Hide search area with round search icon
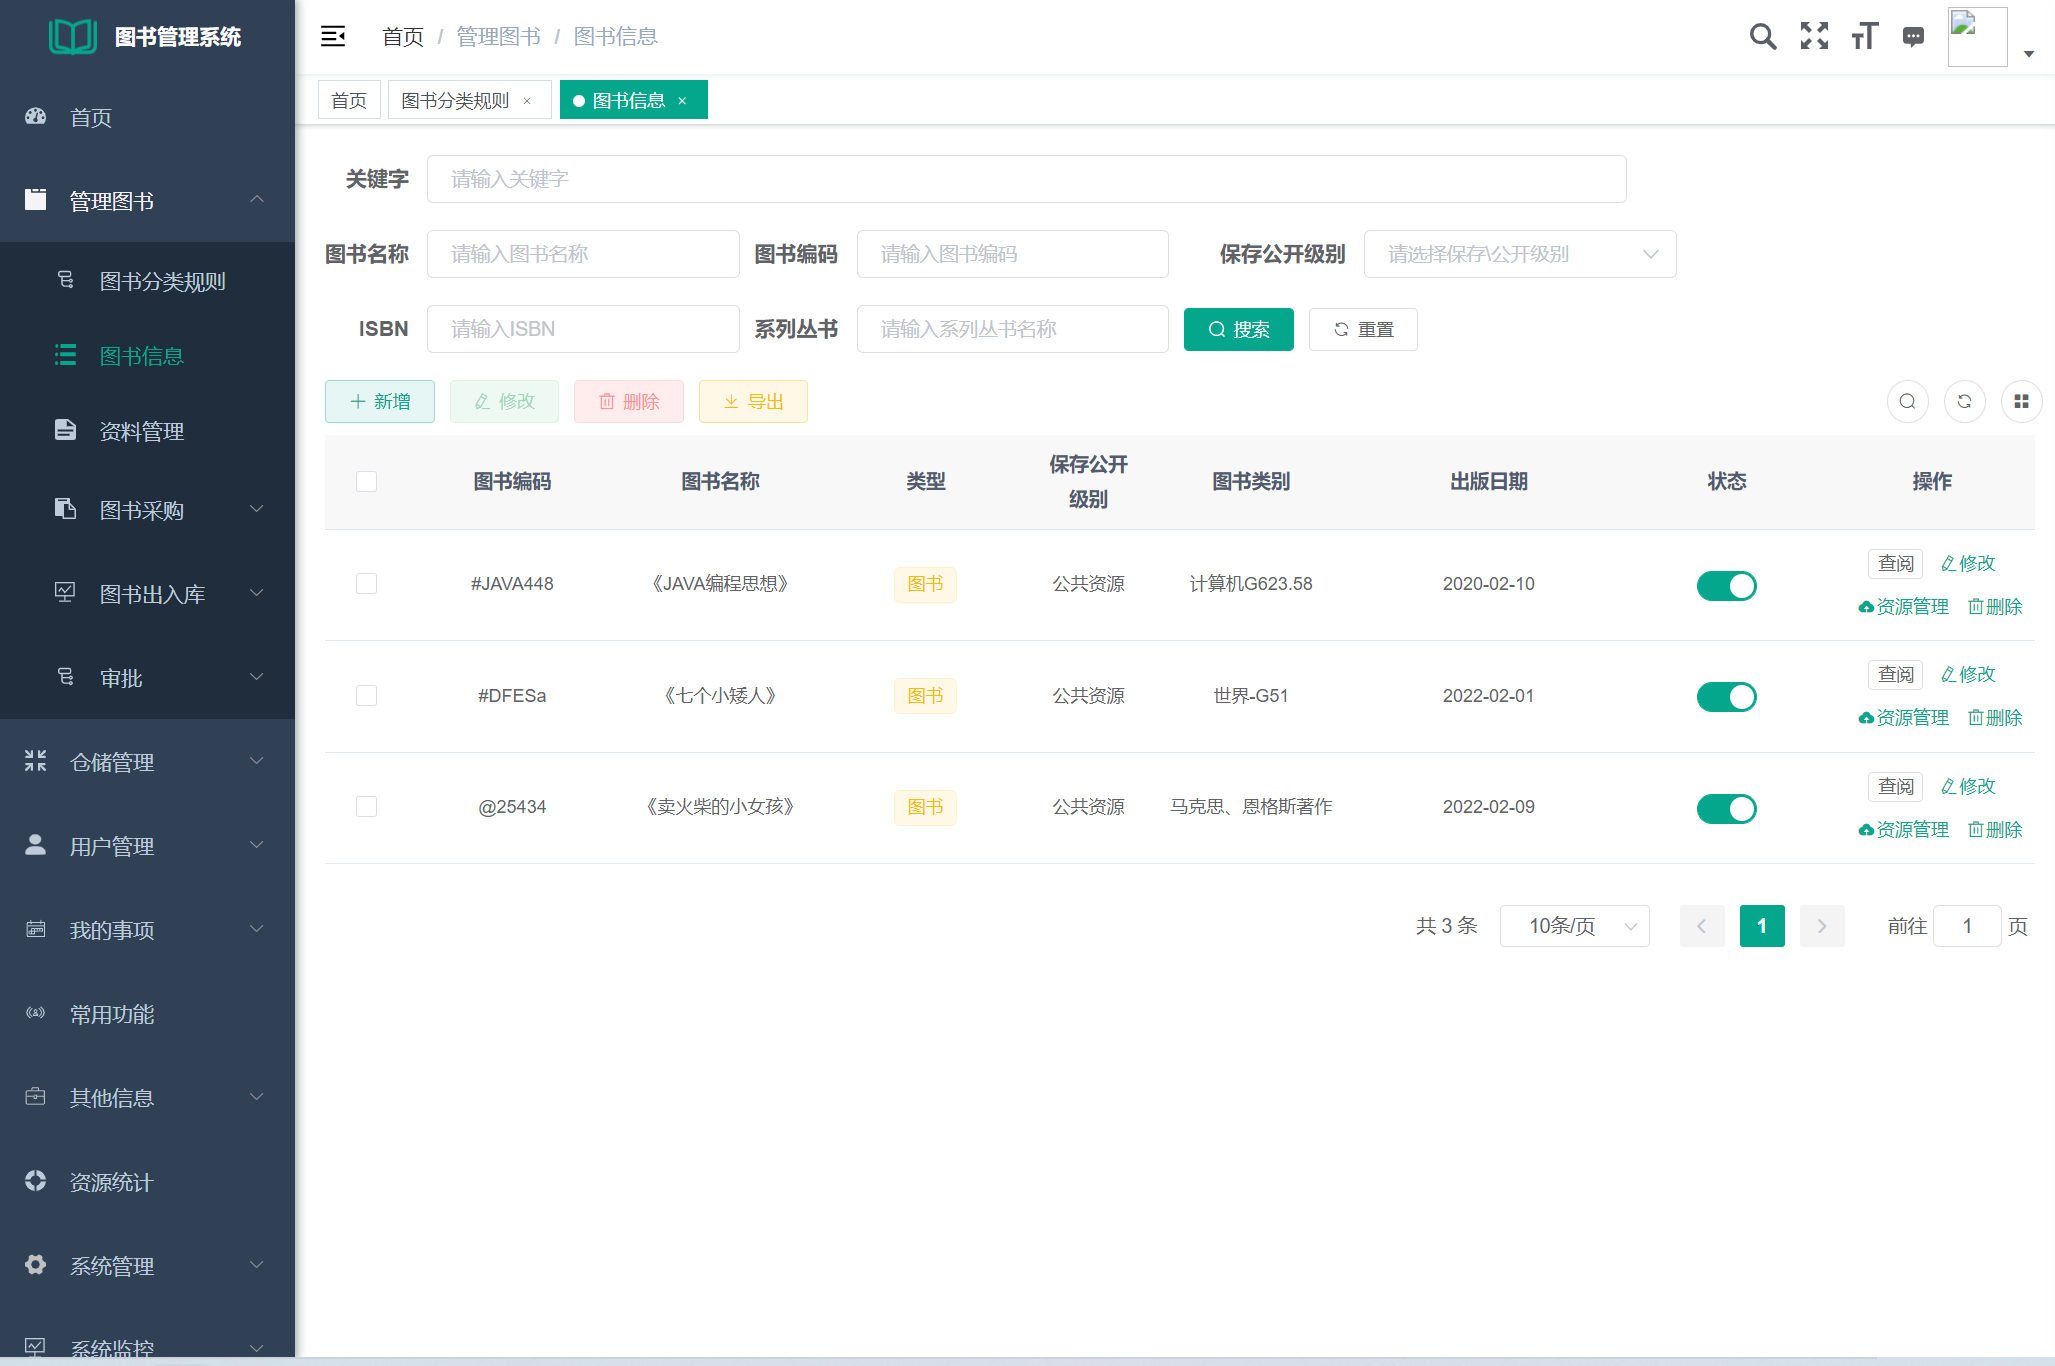The width and height of the screenshot is (2055, 1366). coord(1907,401)
